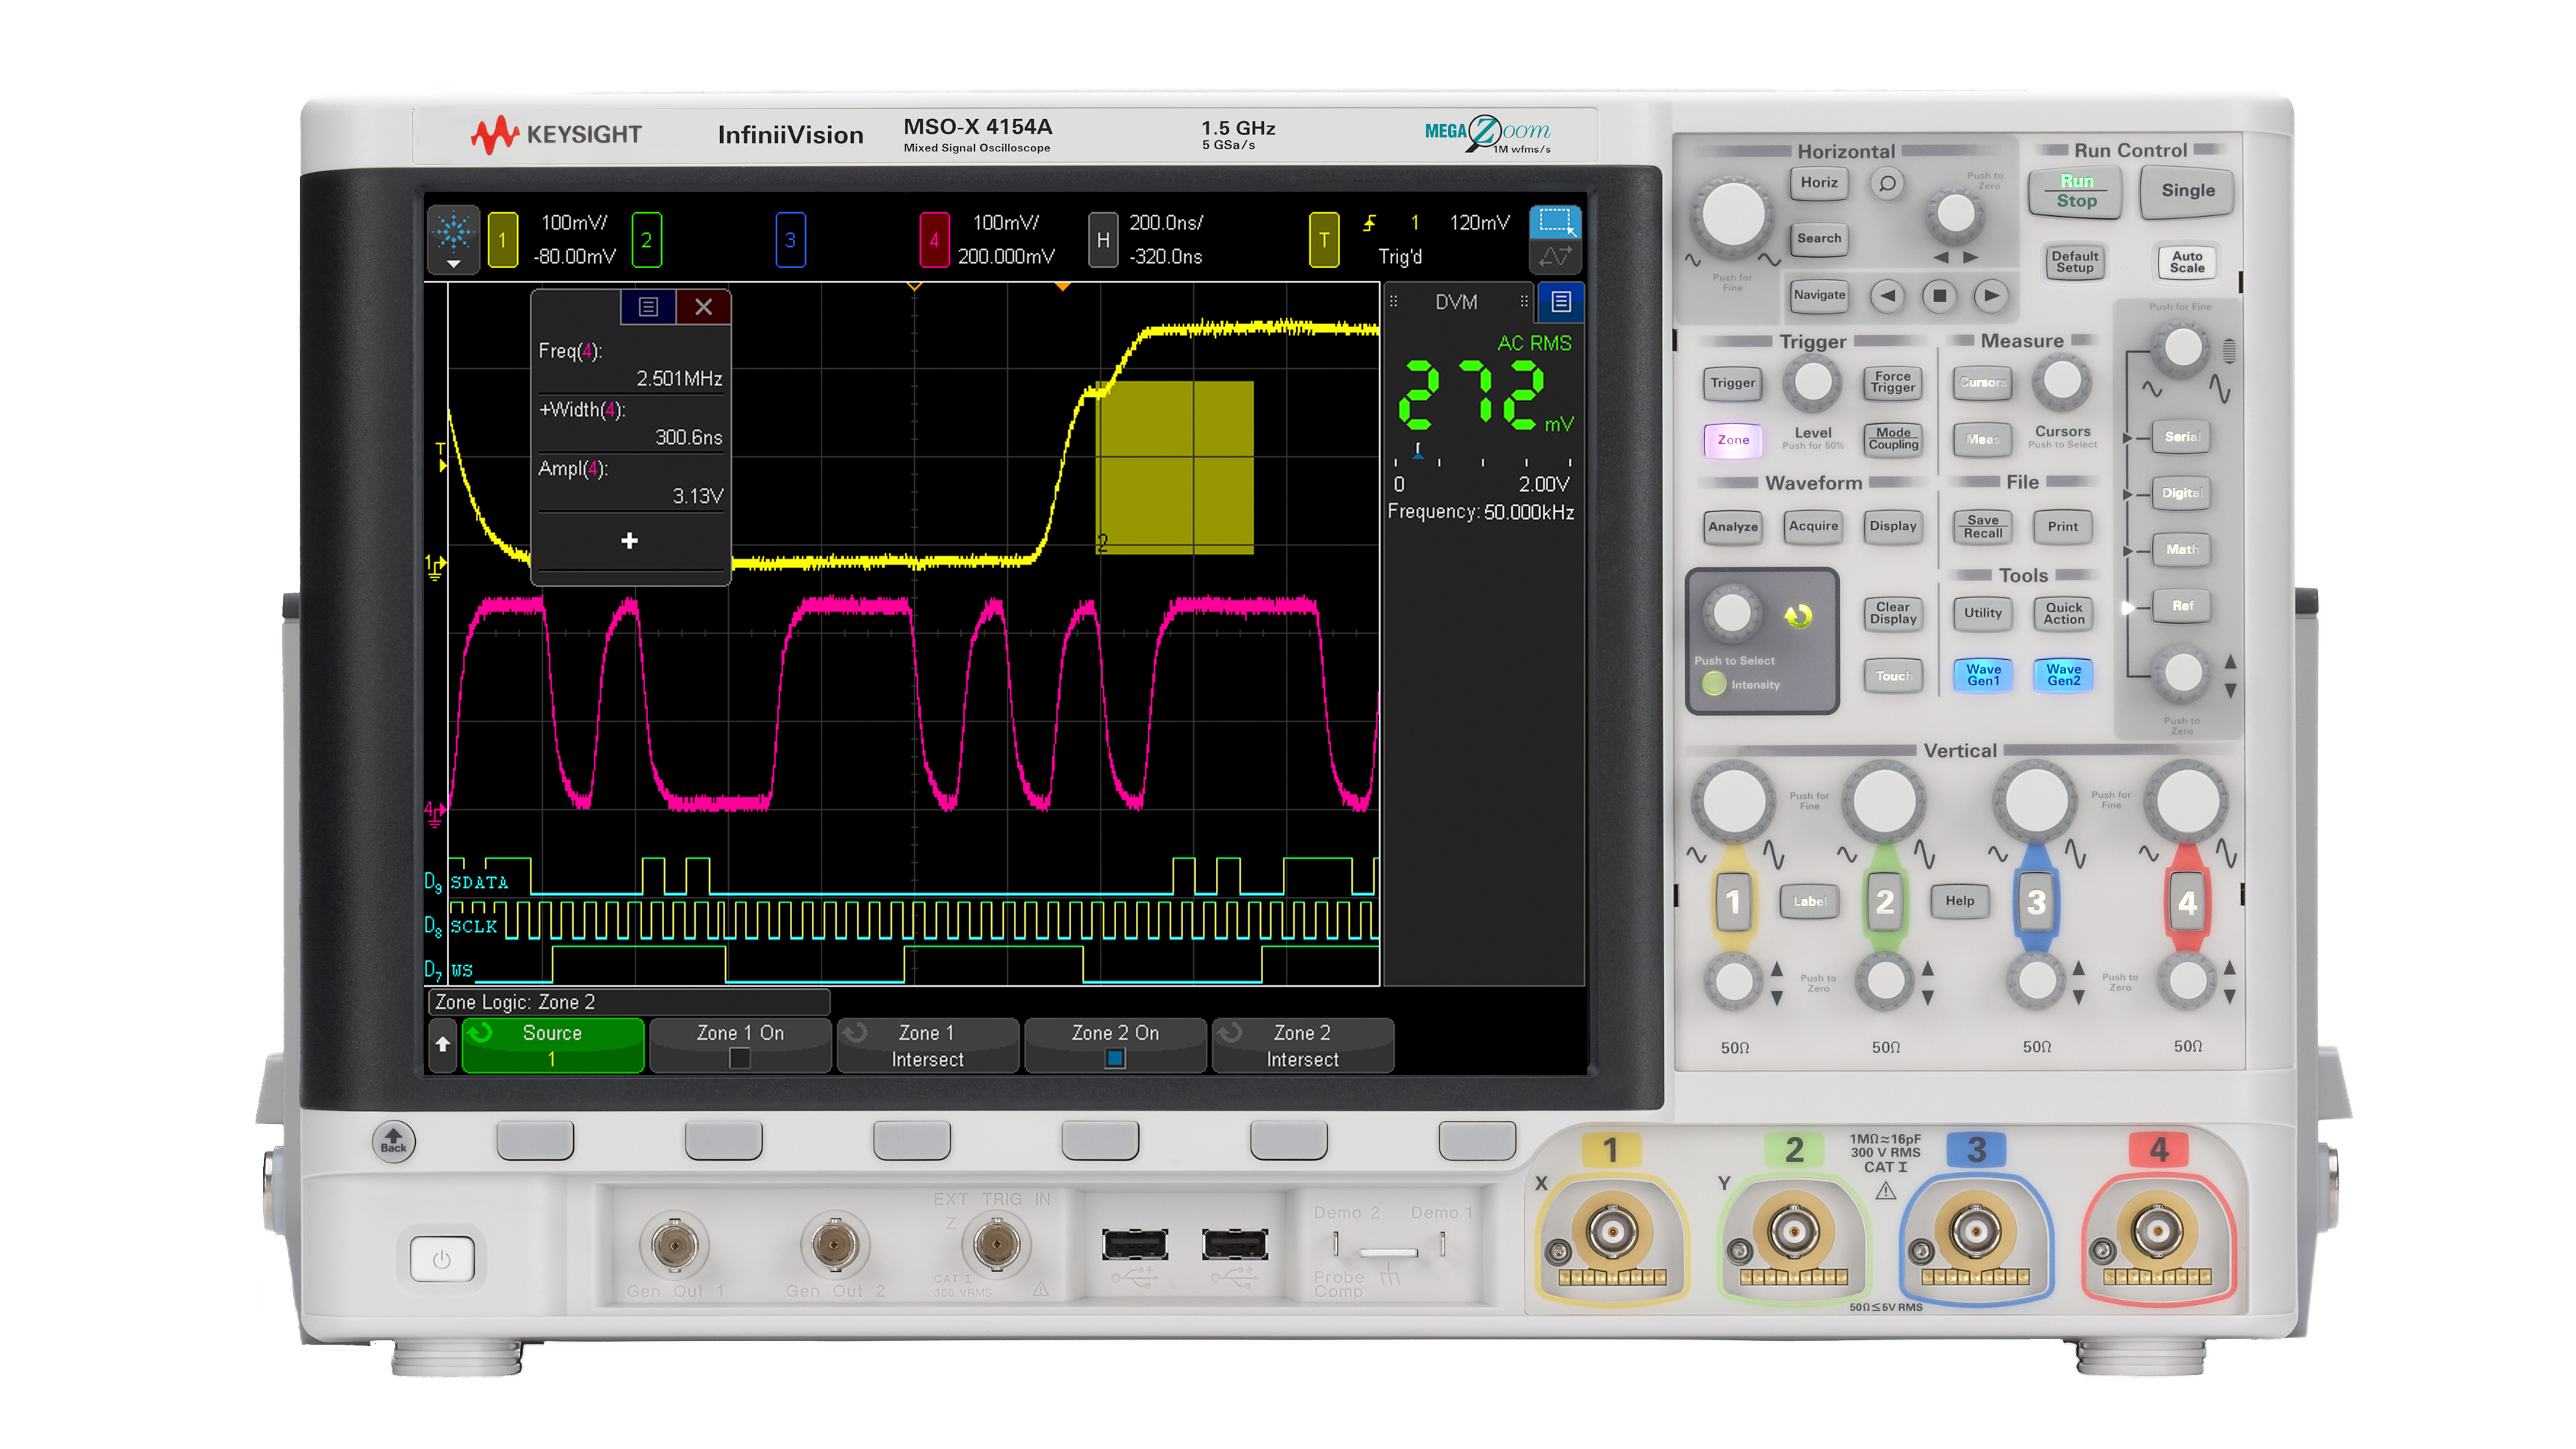Push the zoom magnifier button
Viewport: 2576px width, 1449px height.
1887,183
